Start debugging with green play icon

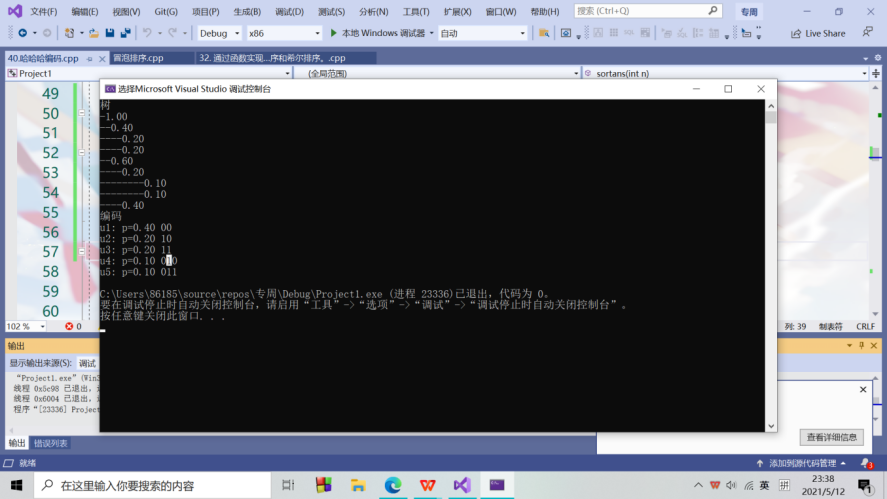click(x=333, y=33)
